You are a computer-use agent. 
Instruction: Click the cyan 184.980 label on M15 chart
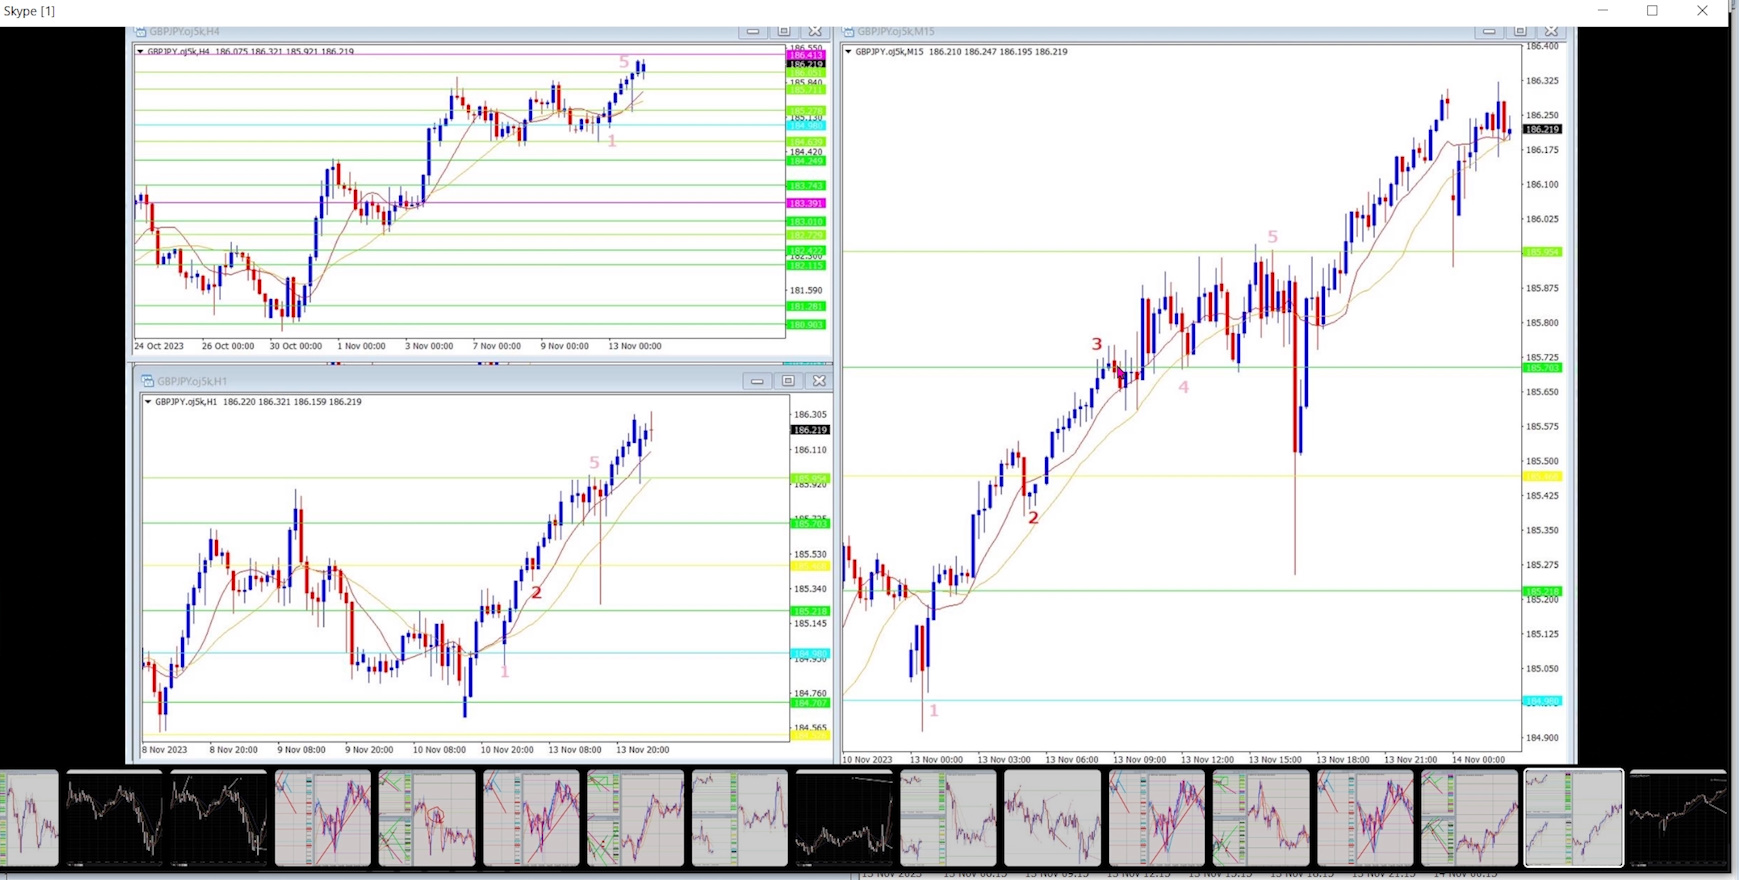pos(1541,701)
